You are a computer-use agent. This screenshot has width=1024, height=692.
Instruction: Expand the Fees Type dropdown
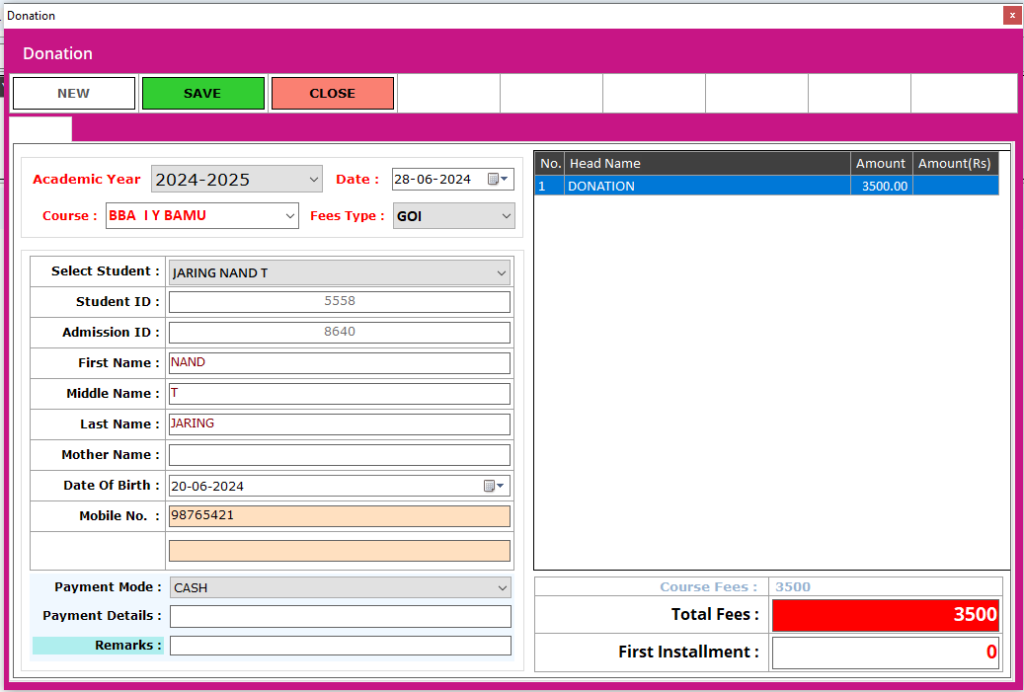pos(505,216)
